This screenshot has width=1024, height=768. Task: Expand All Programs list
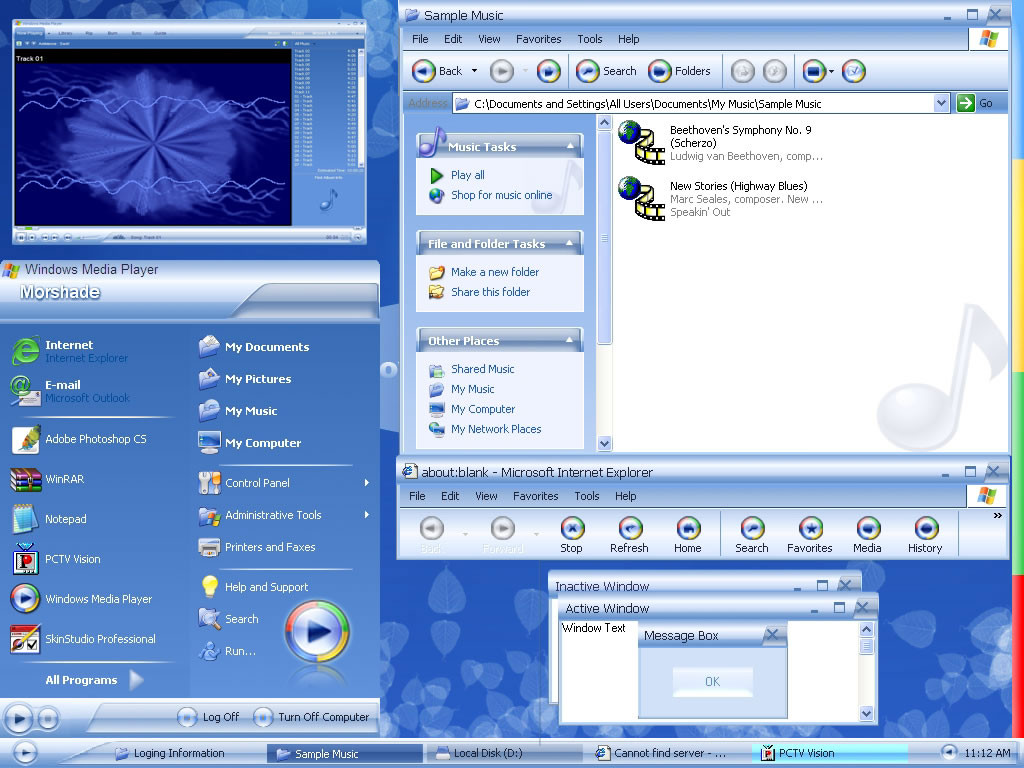click(93, 680)
